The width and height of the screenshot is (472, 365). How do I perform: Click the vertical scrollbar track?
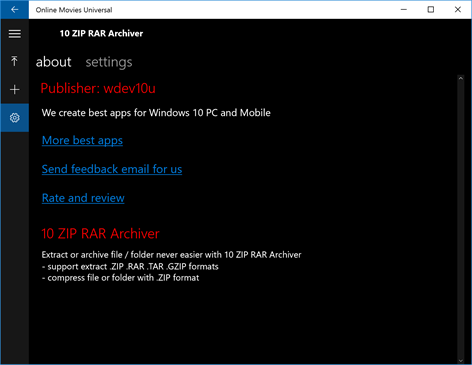click(461, 220)
